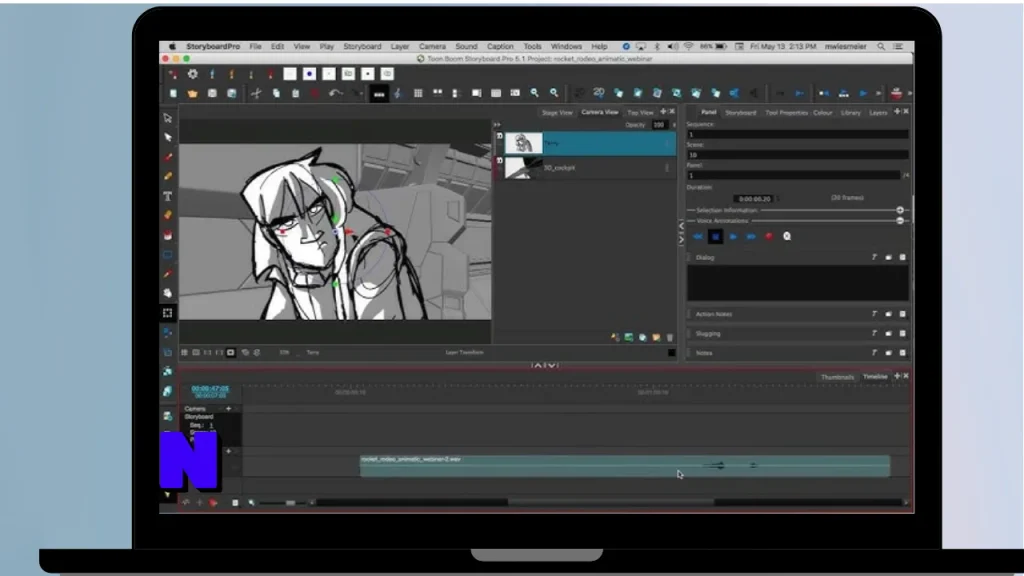Click the Open folder icon in toolbar
Viewport: 1024px width, 576px height.
pos(193,93)
